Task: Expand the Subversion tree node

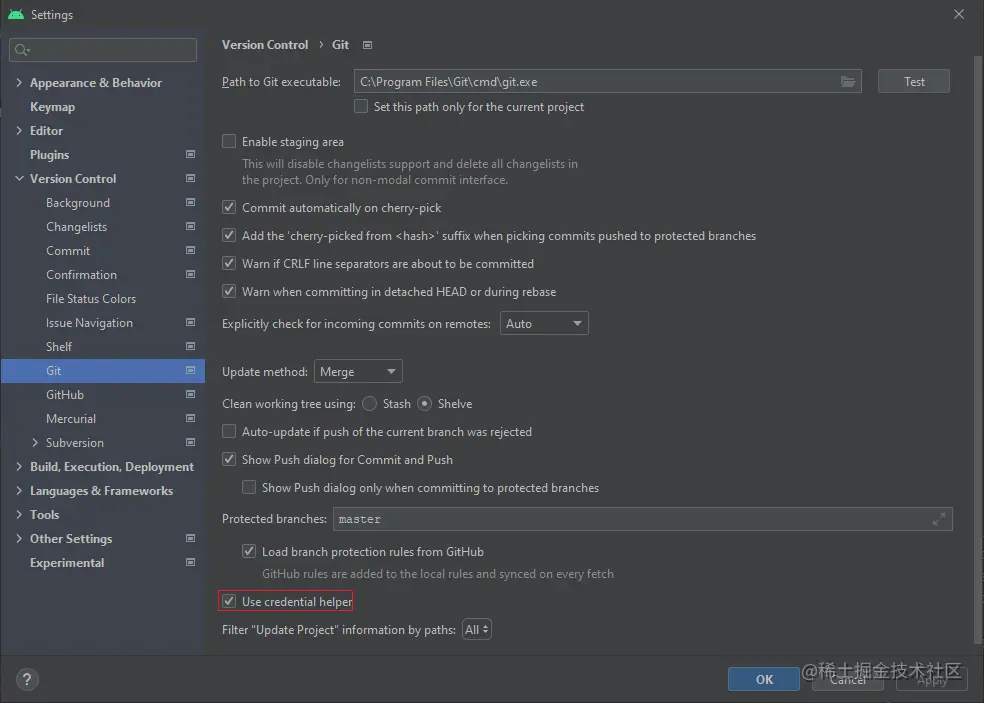Action: (35, 443)
